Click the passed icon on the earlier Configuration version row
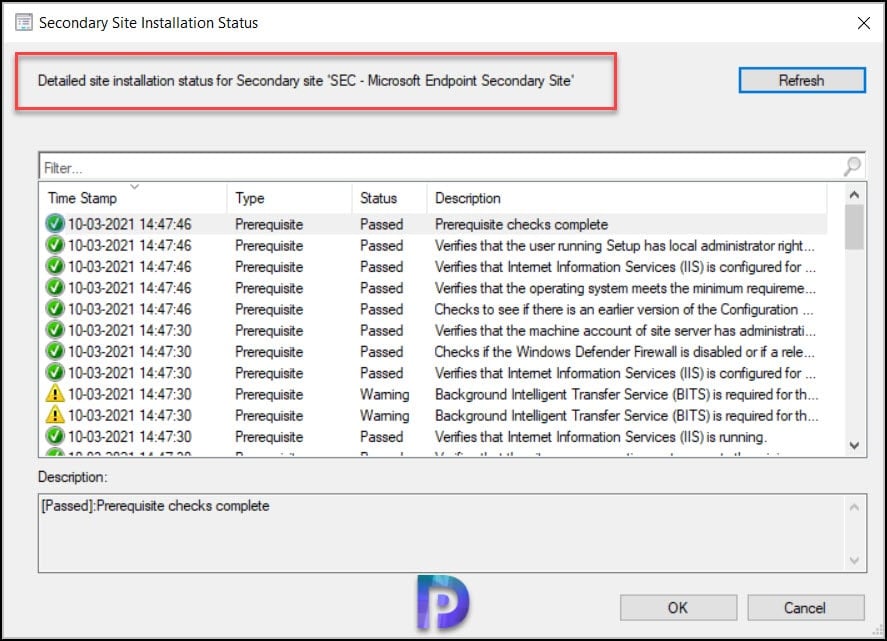 (55, 309)
